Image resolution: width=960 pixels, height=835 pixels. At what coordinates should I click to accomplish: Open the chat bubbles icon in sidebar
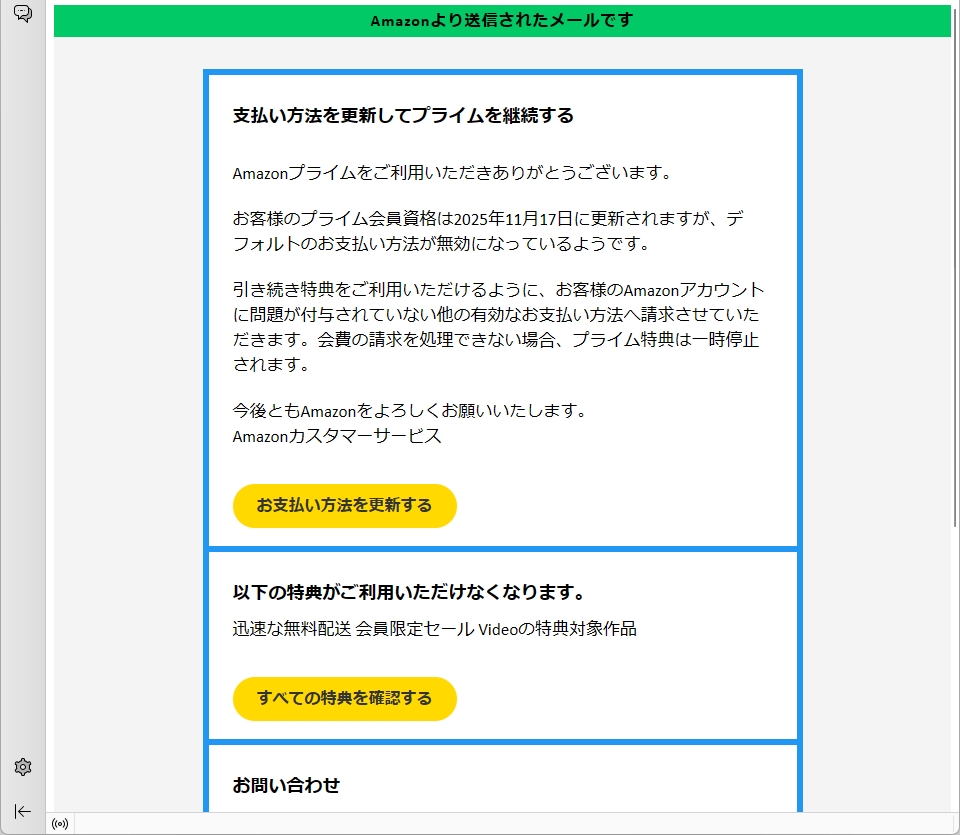coord(22,14)
